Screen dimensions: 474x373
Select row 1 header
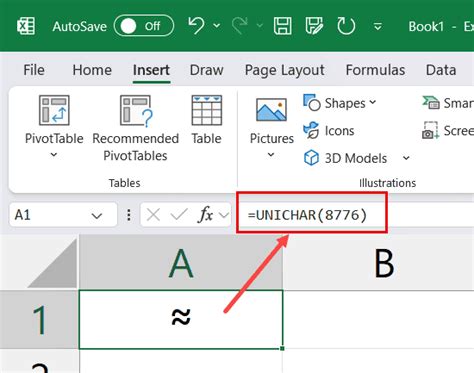pyautogui.click(x=39, y=320)
